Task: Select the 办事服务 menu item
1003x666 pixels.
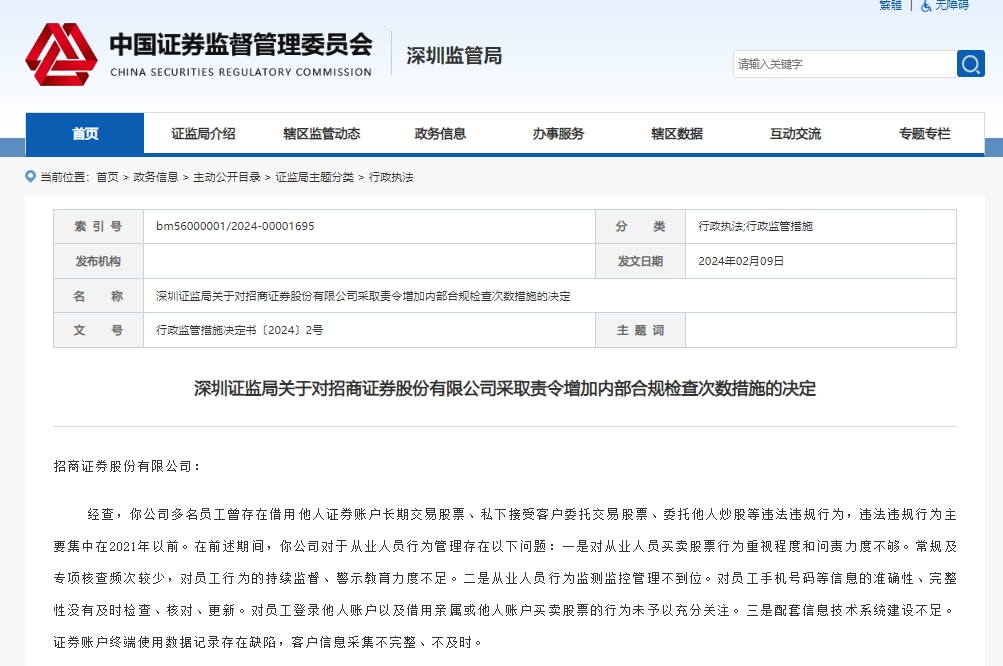Action: point(558,134)
